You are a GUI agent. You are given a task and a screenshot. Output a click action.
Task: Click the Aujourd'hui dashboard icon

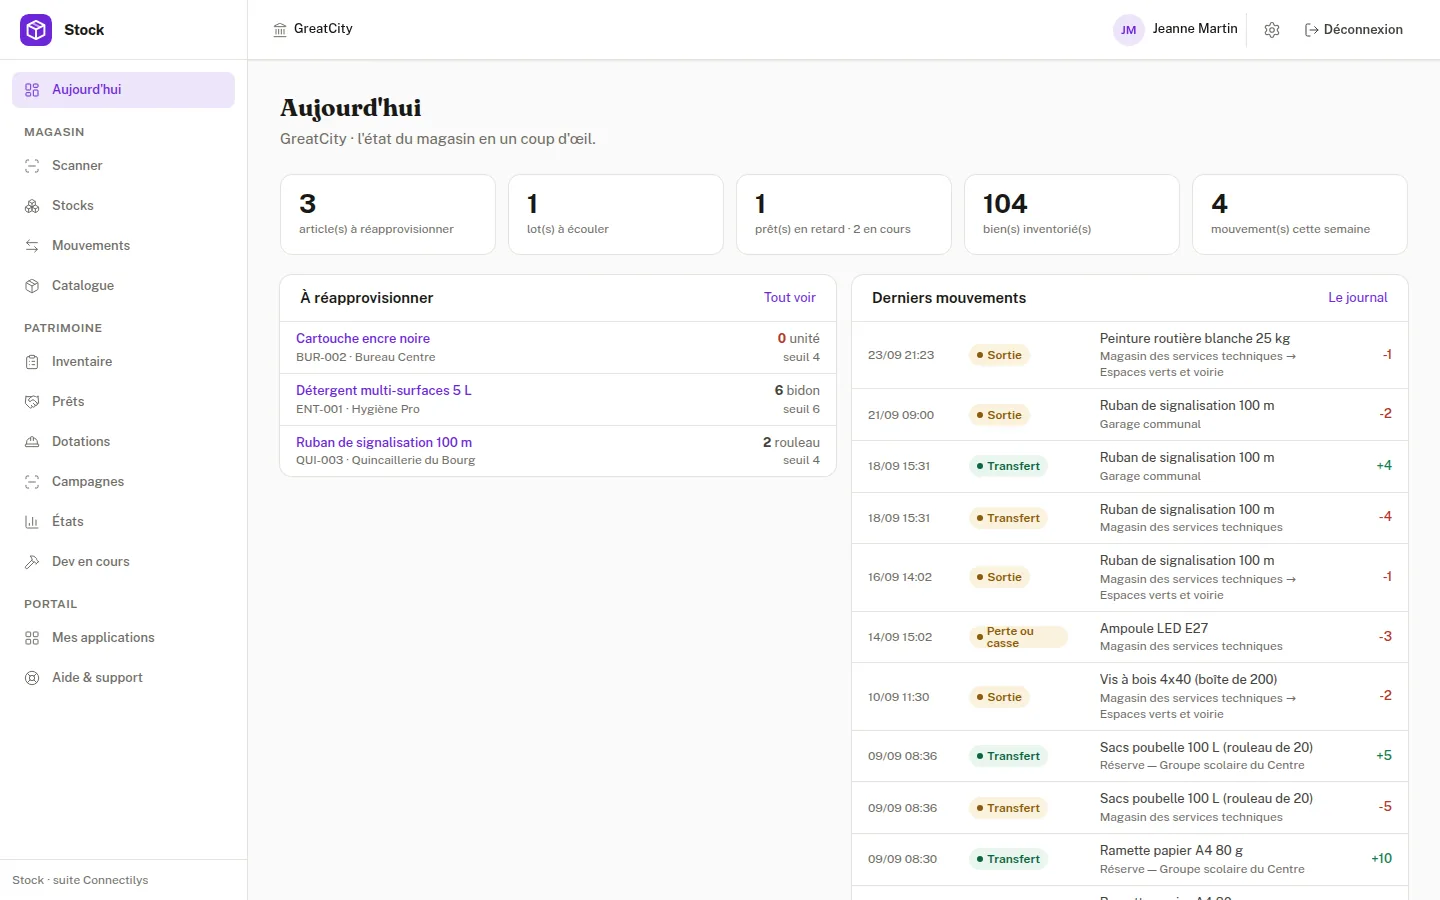(x=32, y=90)
